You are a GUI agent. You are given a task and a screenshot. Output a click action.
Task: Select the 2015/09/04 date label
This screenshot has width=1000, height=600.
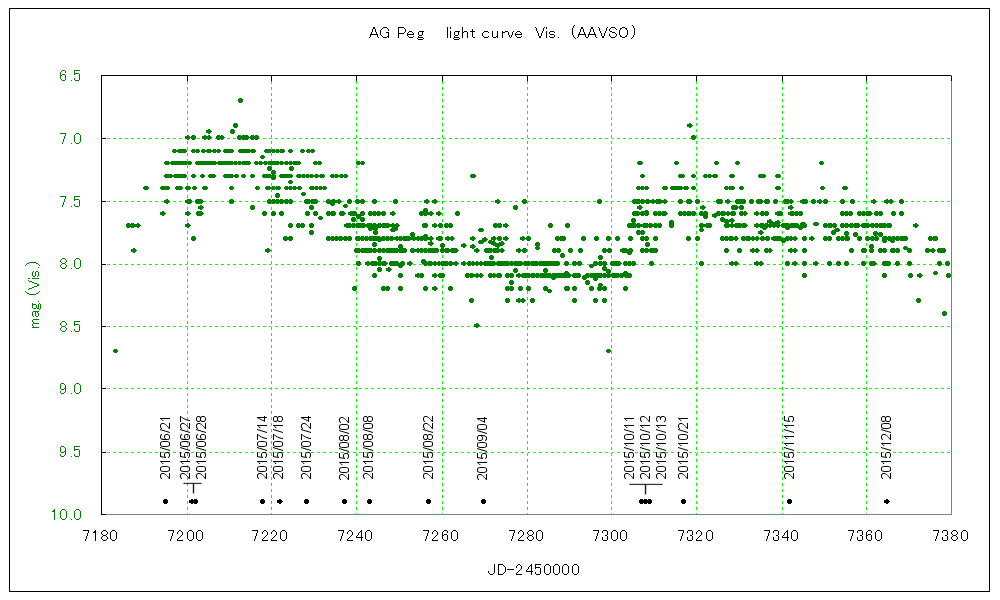483,449
